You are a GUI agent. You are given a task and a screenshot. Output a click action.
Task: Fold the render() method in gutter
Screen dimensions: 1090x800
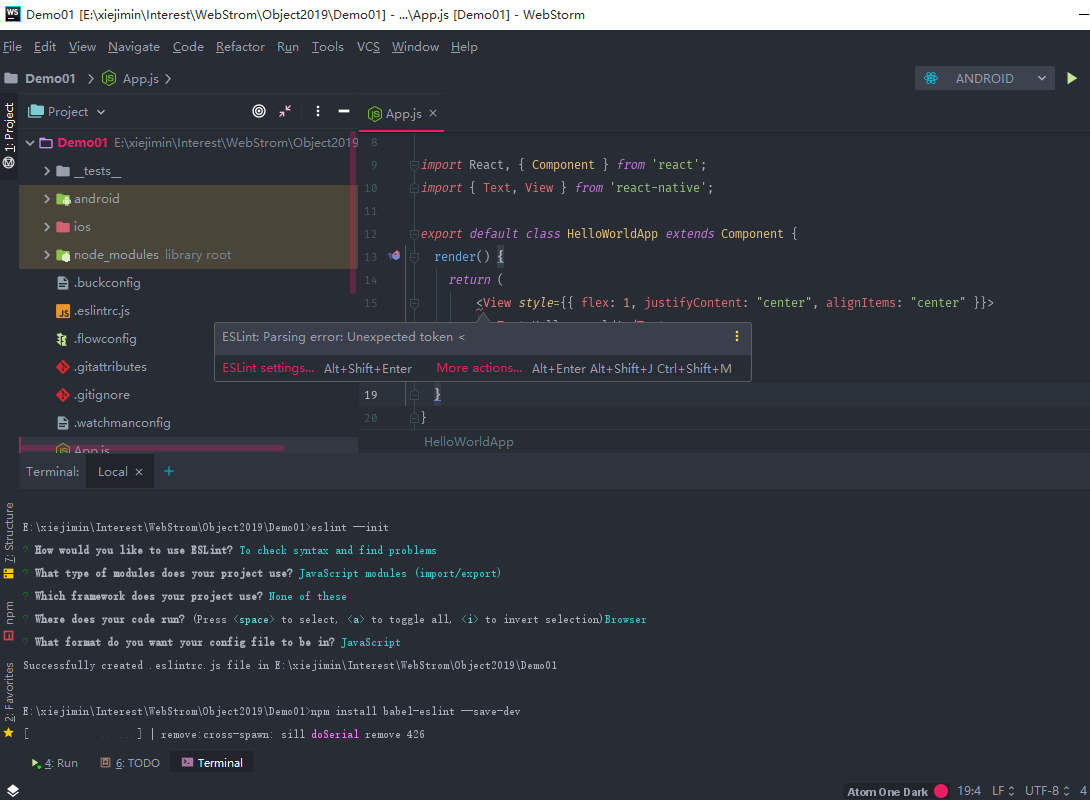pyautogui.click(x=414, y=257)
